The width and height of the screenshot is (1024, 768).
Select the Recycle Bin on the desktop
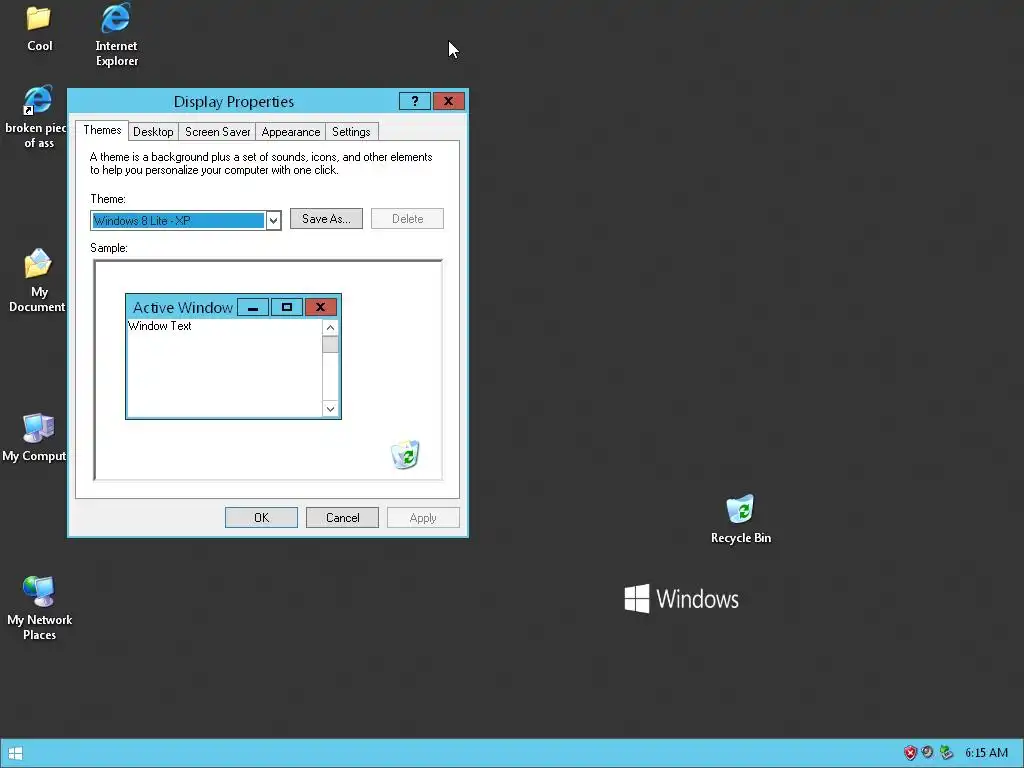click(x=741, y=519)
